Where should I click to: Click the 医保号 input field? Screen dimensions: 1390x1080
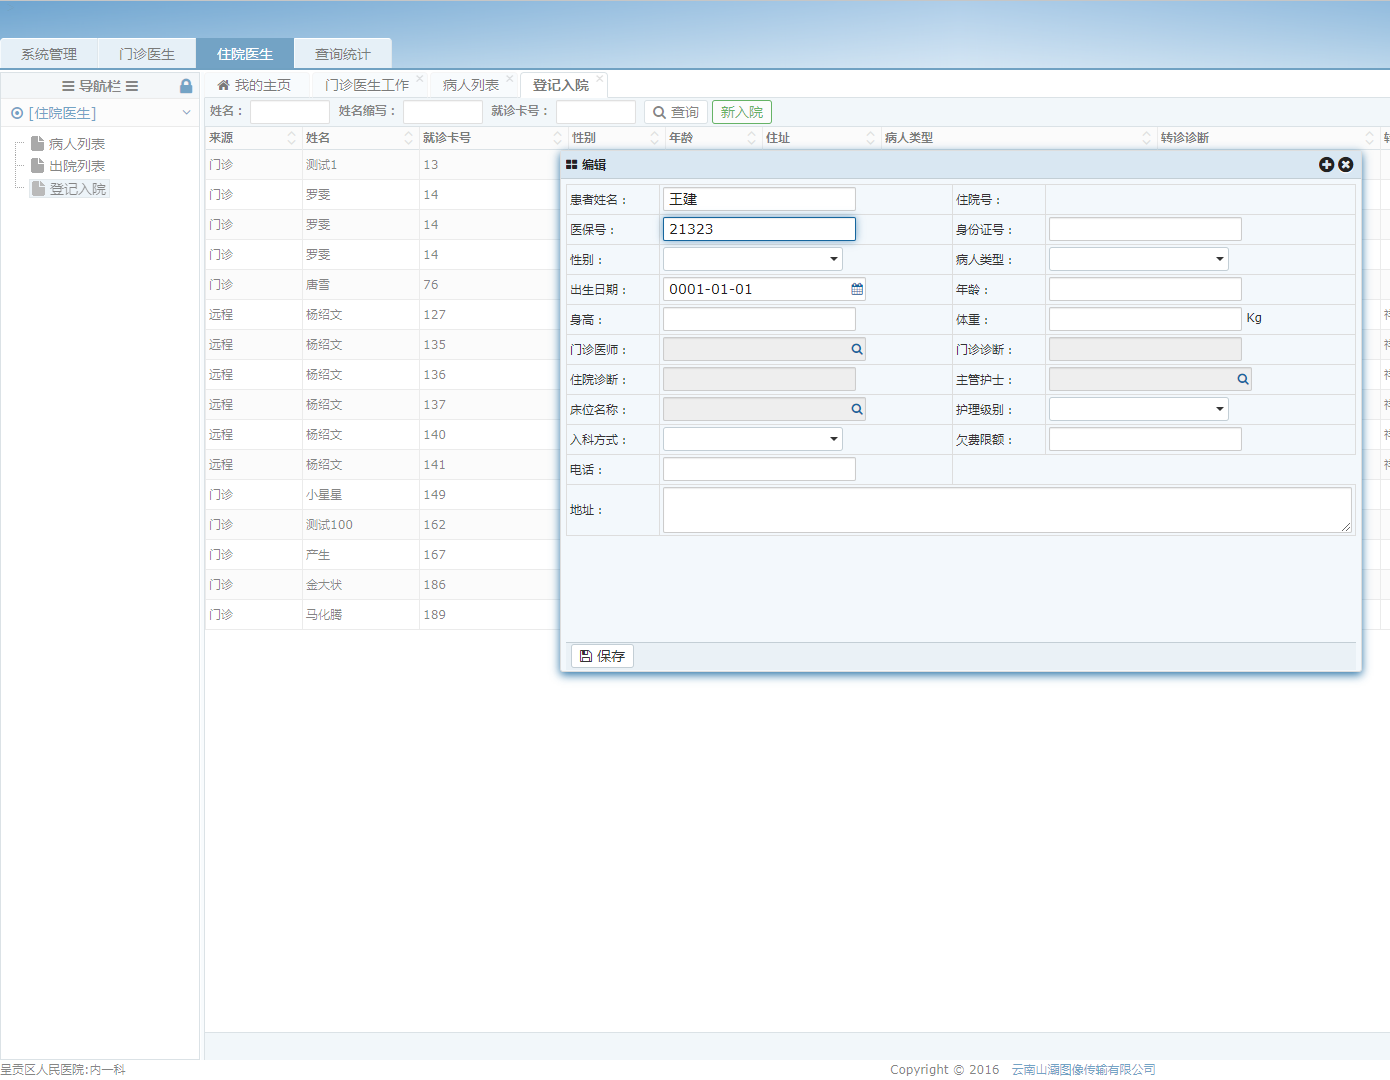pyautogui.click(x=759, y=229)
